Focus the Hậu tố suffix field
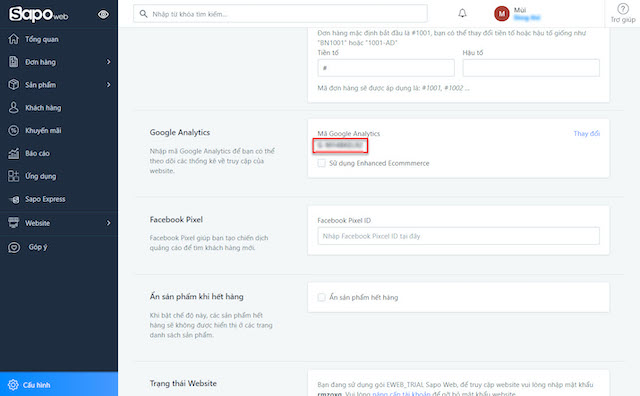640x396 pixels. [531, 68]
